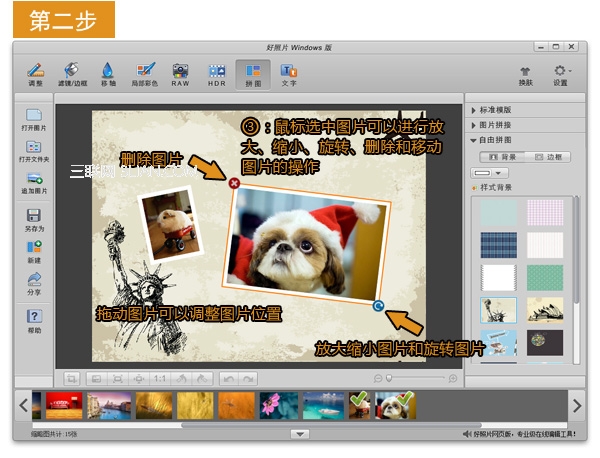
Task: Click the redo arrow
Action: click(248, 379)
